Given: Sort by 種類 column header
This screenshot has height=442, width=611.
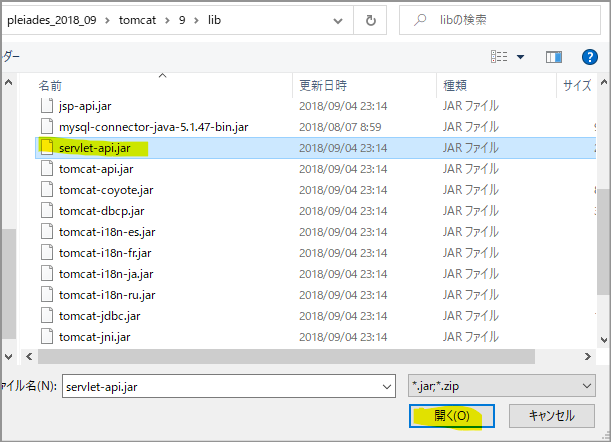Looking at the screenshot, I should click(x=455, y=85).
